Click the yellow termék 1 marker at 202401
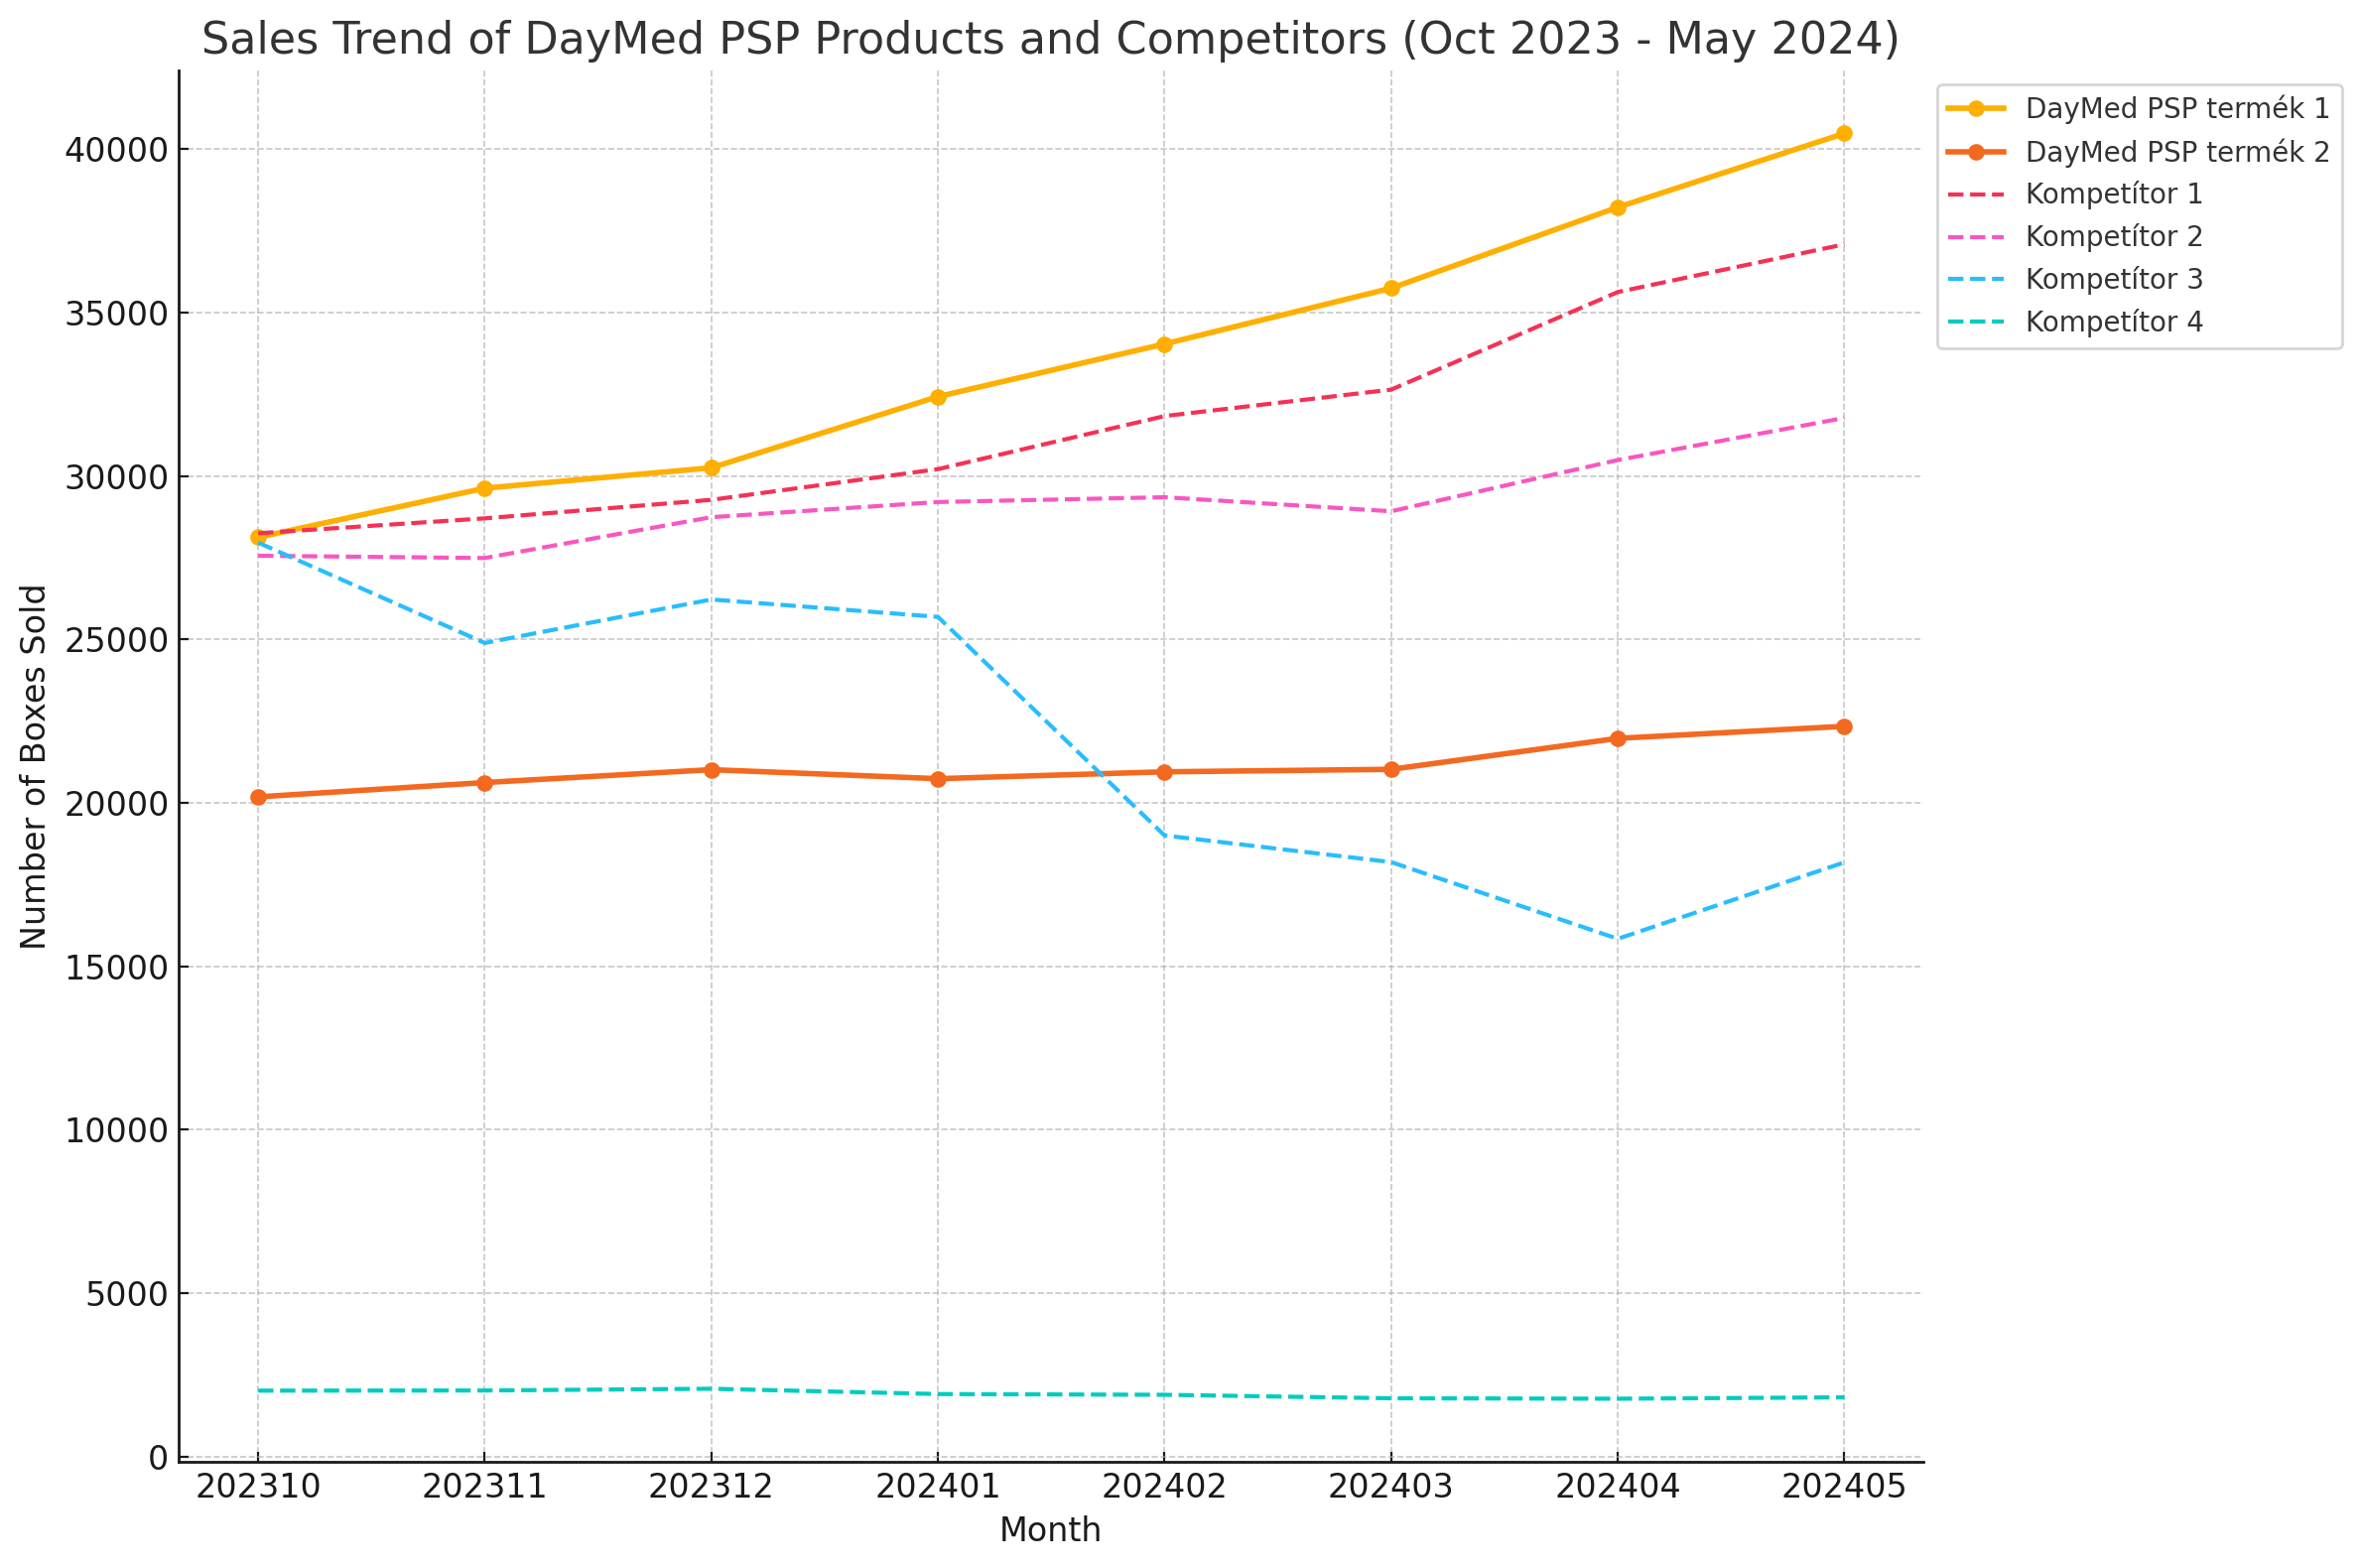2361x1568 pixels. point(938,397)
